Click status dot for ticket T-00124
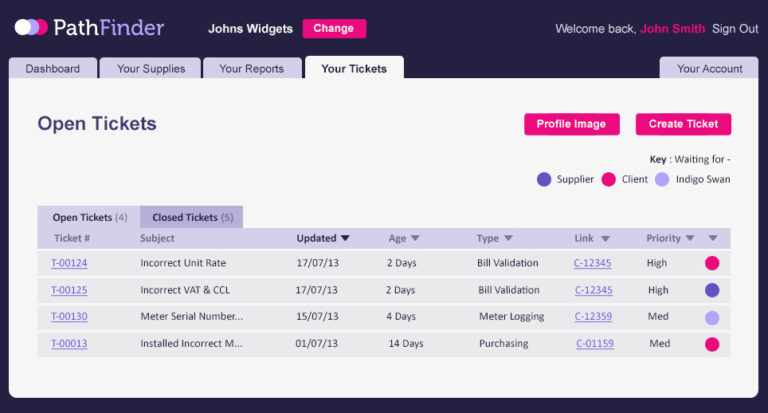The height and width of the screenshot is (413, 768). click(x=712, y=263)
